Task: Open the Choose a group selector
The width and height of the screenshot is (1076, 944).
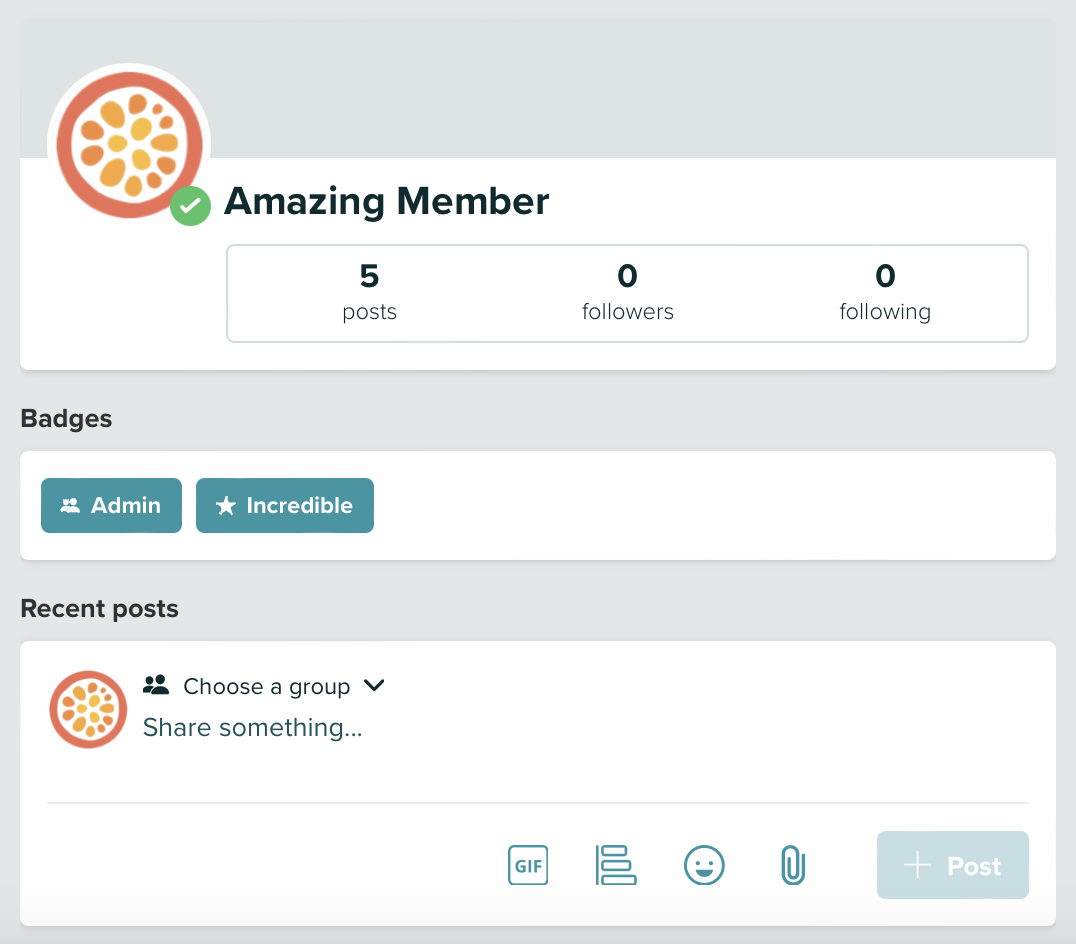Action: tap(266, 686)
